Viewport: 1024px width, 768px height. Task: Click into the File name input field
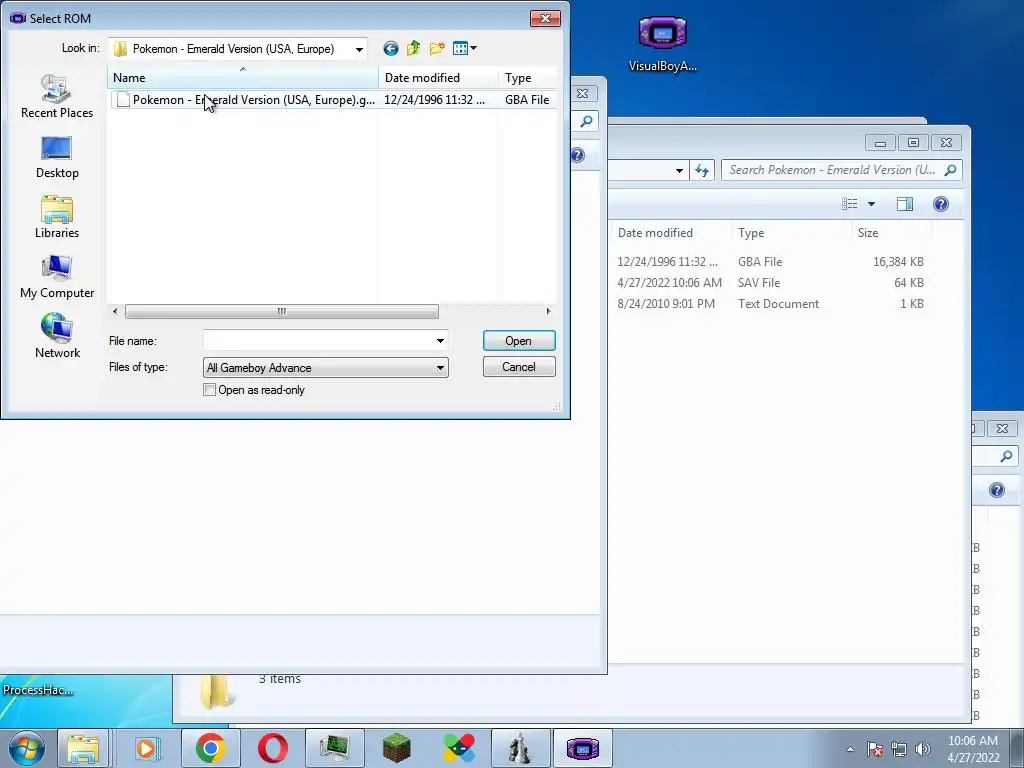(318, 341)
